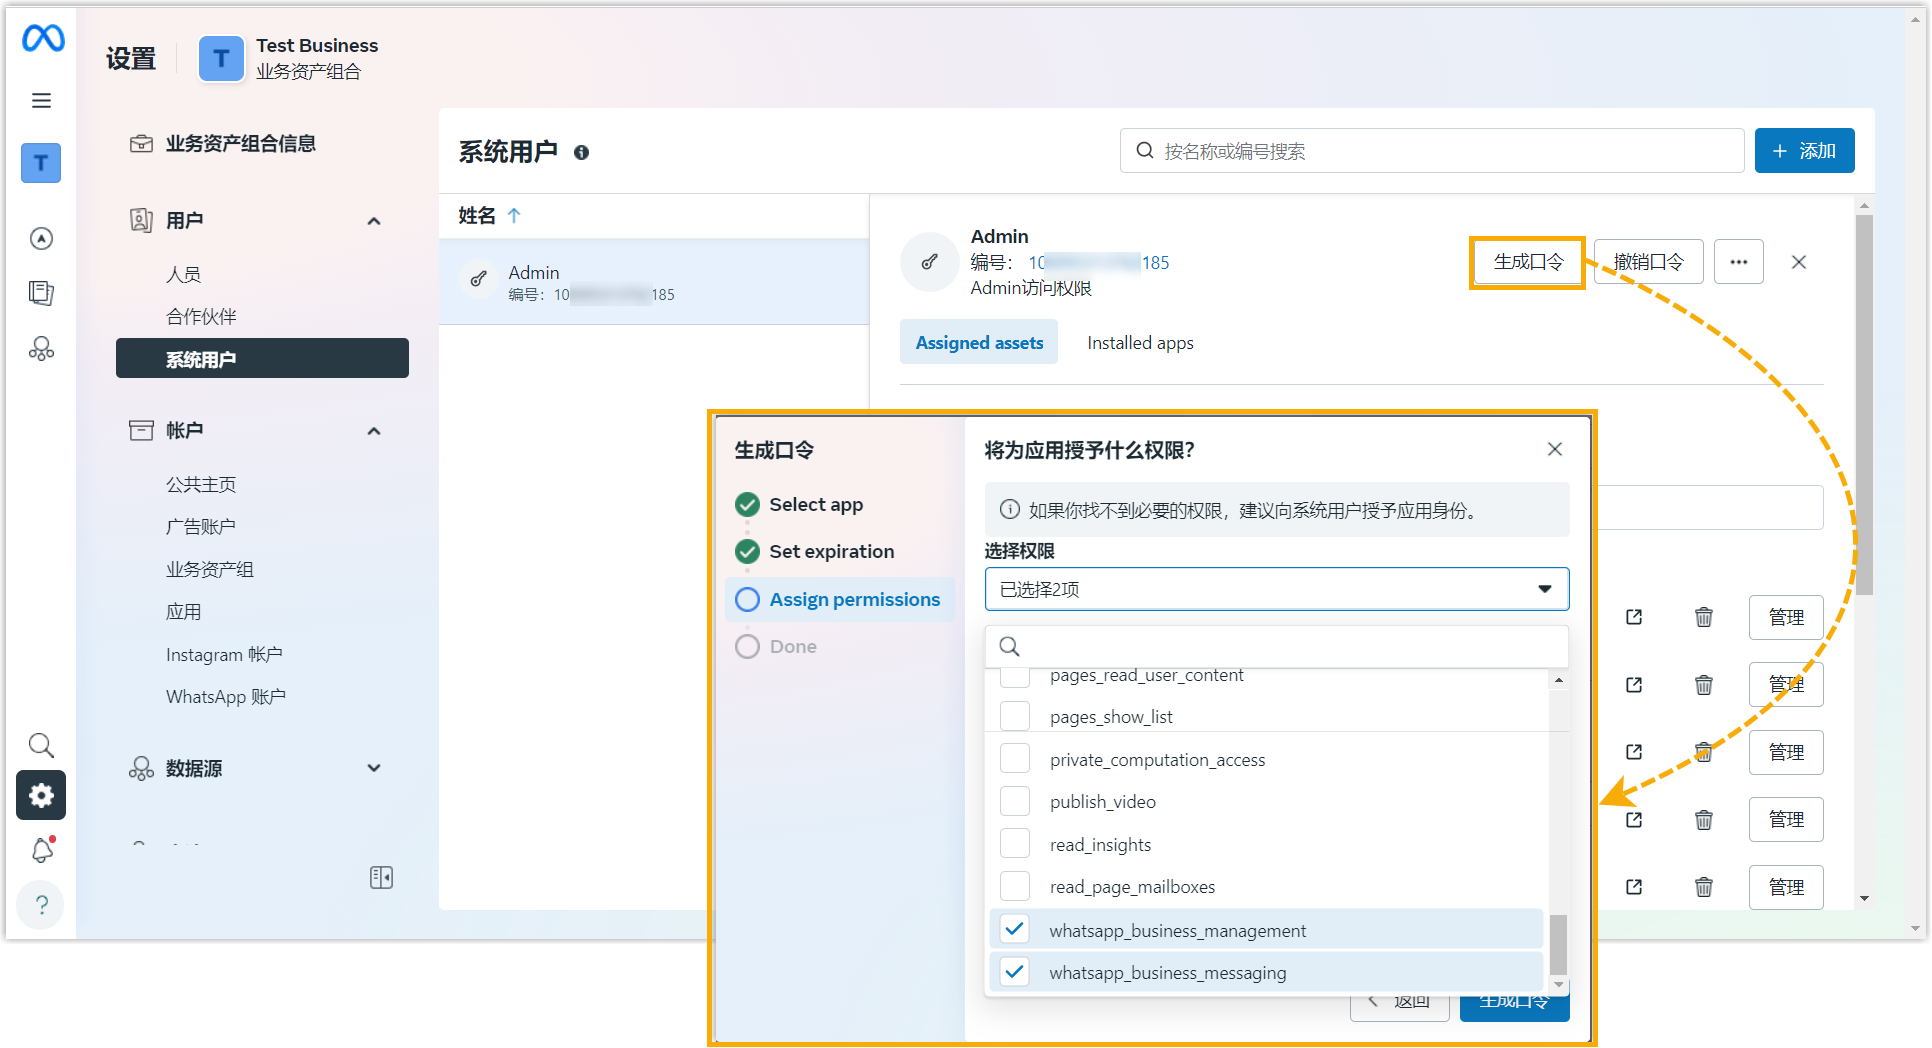Open the hamburger menu in the sidebar
This screenshot has height=1048, width=1932.
[41, 100]
